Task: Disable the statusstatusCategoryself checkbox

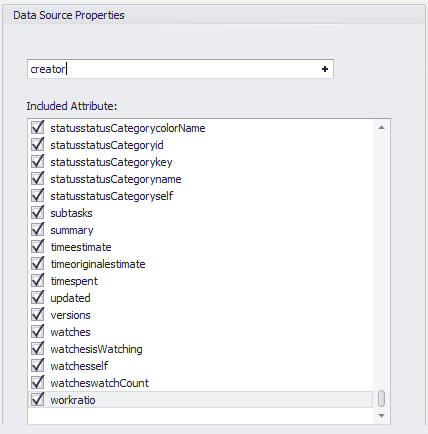Action: click(37, 195)
